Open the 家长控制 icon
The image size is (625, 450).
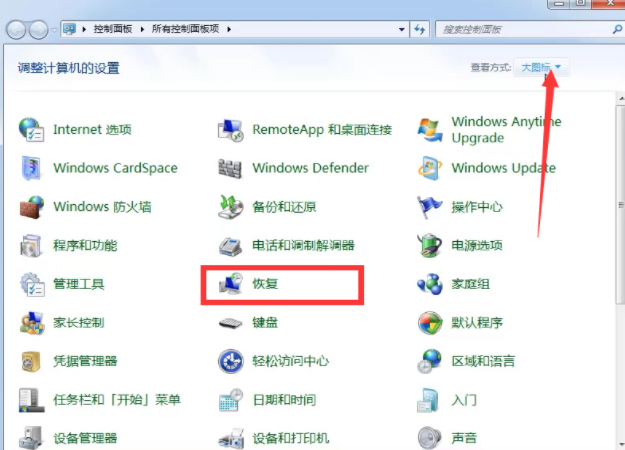click(32, 323)
